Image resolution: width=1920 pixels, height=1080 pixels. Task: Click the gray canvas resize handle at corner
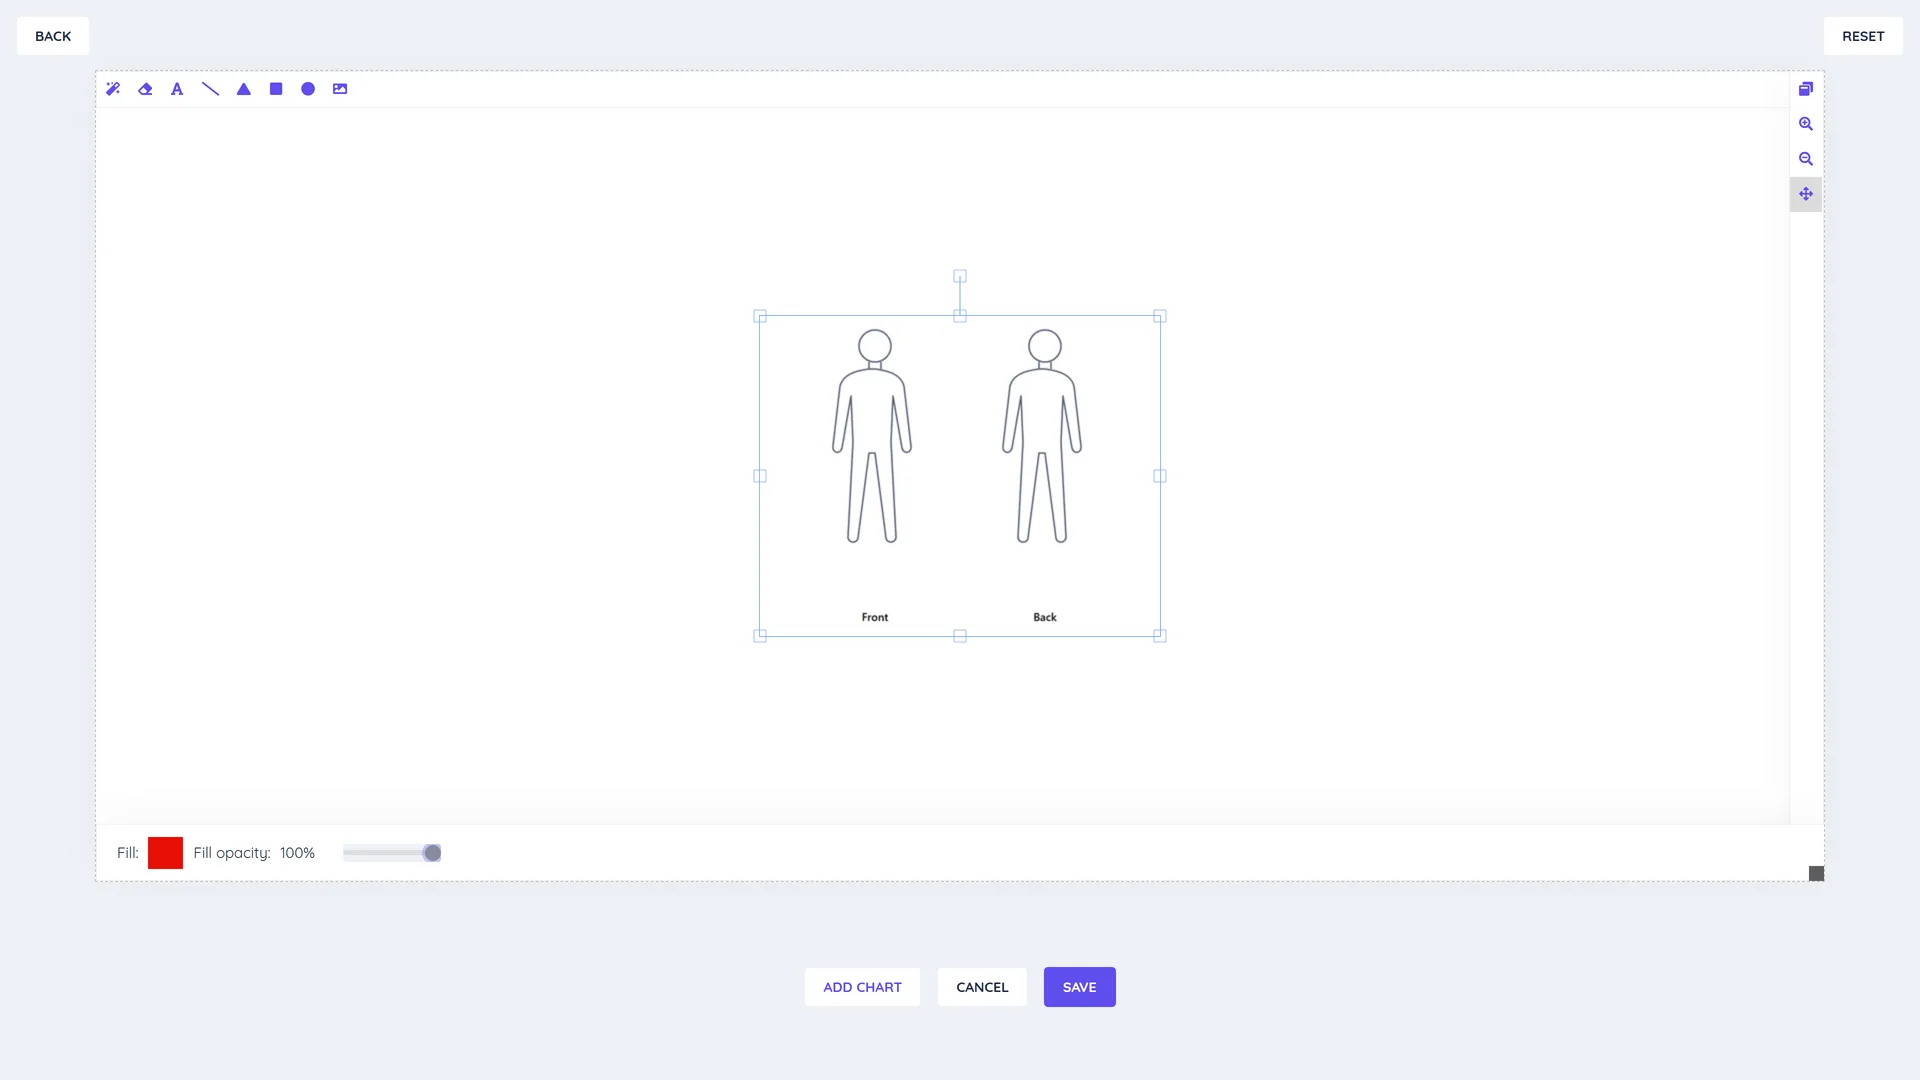click(1817, 874)
